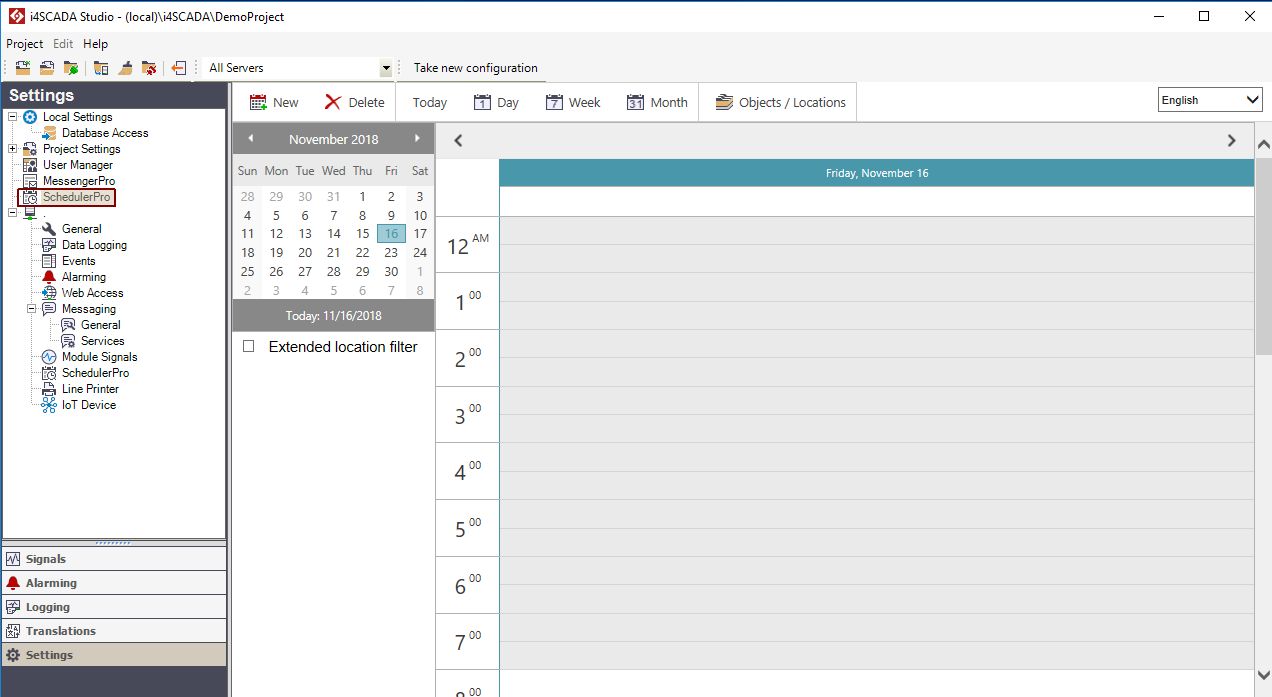Viewport: 1272px width, 697px height.
Task: Click the Local Settings gear icon
Action: coord(30,117)
